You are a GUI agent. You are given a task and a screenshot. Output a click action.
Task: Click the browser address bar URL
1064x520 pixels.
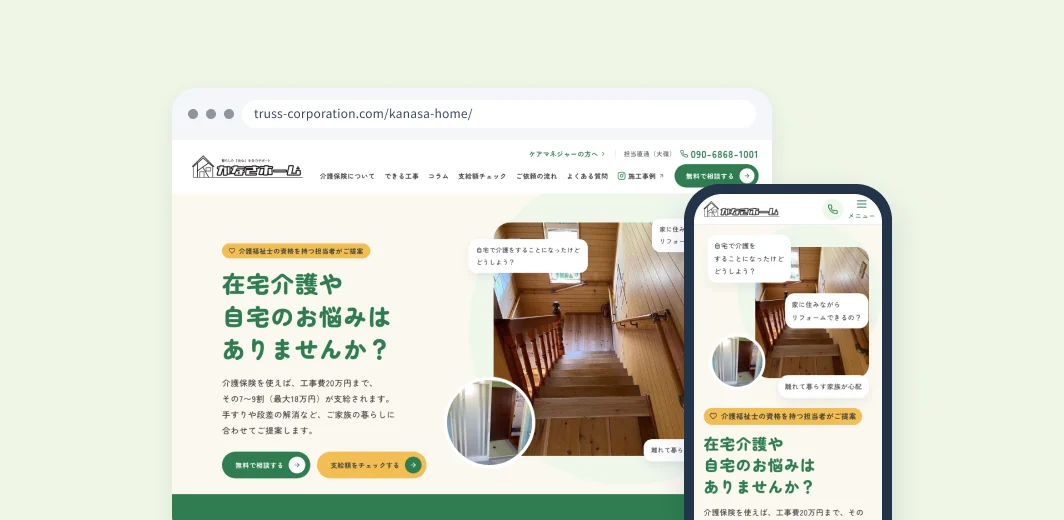coord(363,113)
